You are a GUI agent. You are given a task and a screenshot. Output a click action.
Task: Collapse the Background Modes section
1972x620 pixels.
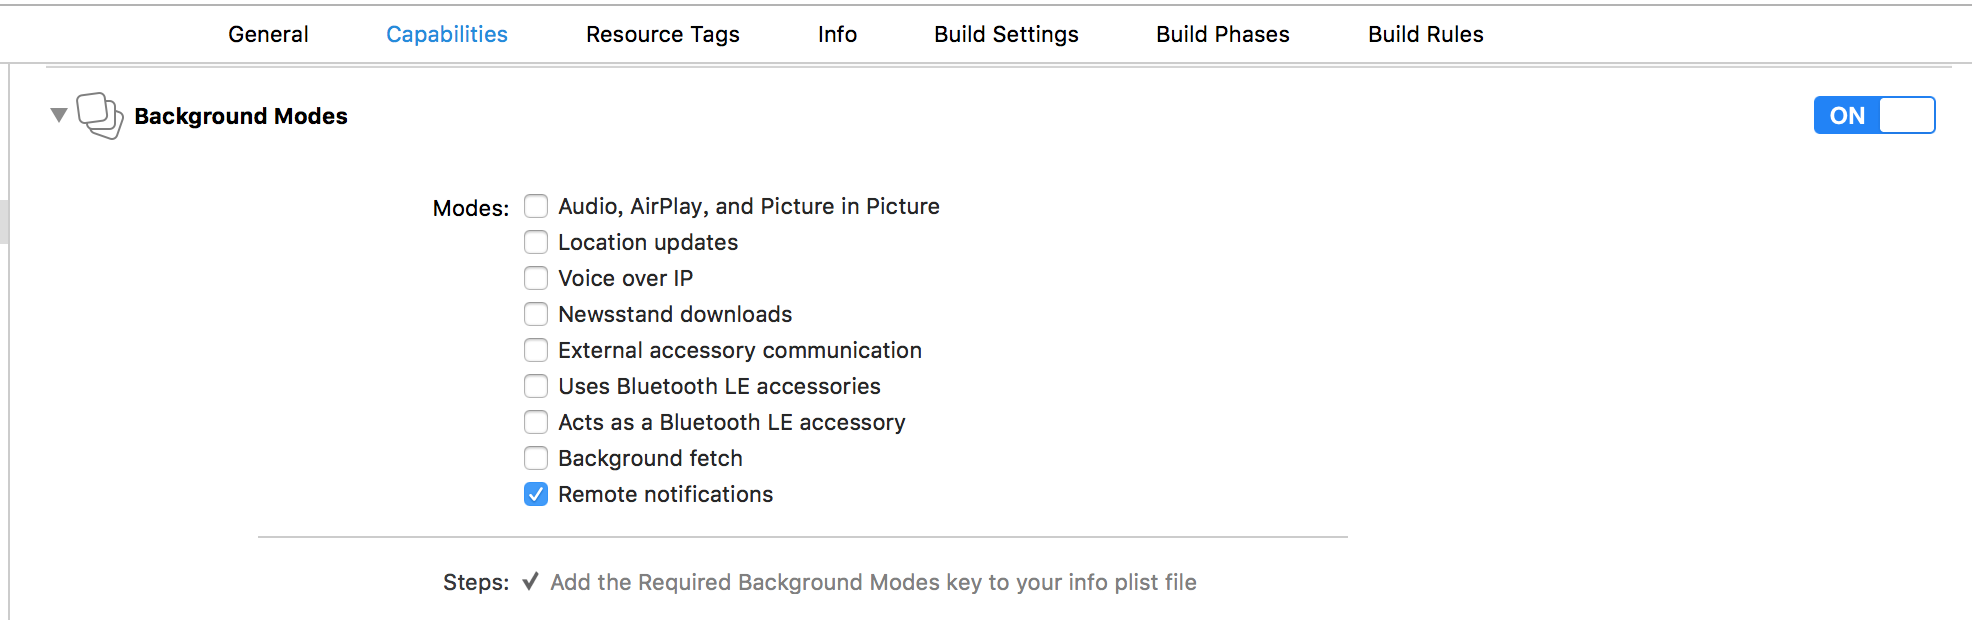[59, 115]
